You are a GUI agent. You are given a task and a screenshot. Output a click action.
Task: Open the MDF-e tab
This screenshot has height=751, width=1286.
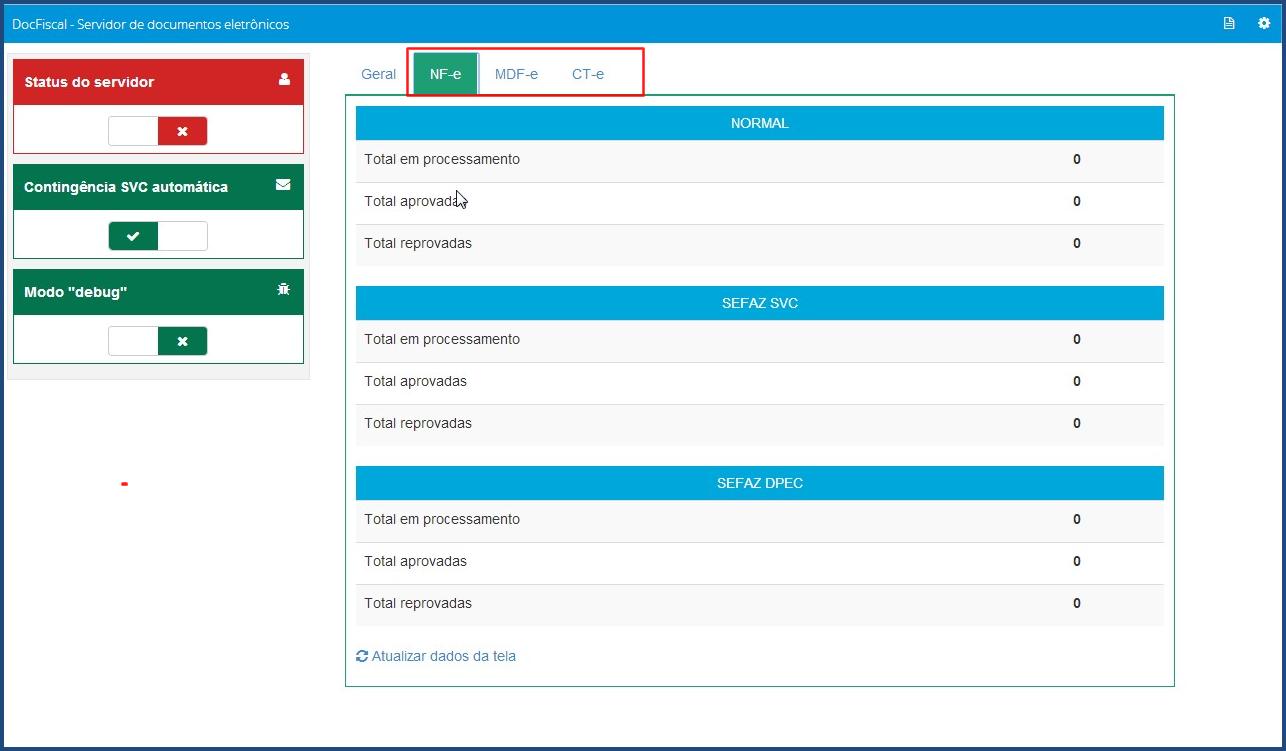(516, 74)
